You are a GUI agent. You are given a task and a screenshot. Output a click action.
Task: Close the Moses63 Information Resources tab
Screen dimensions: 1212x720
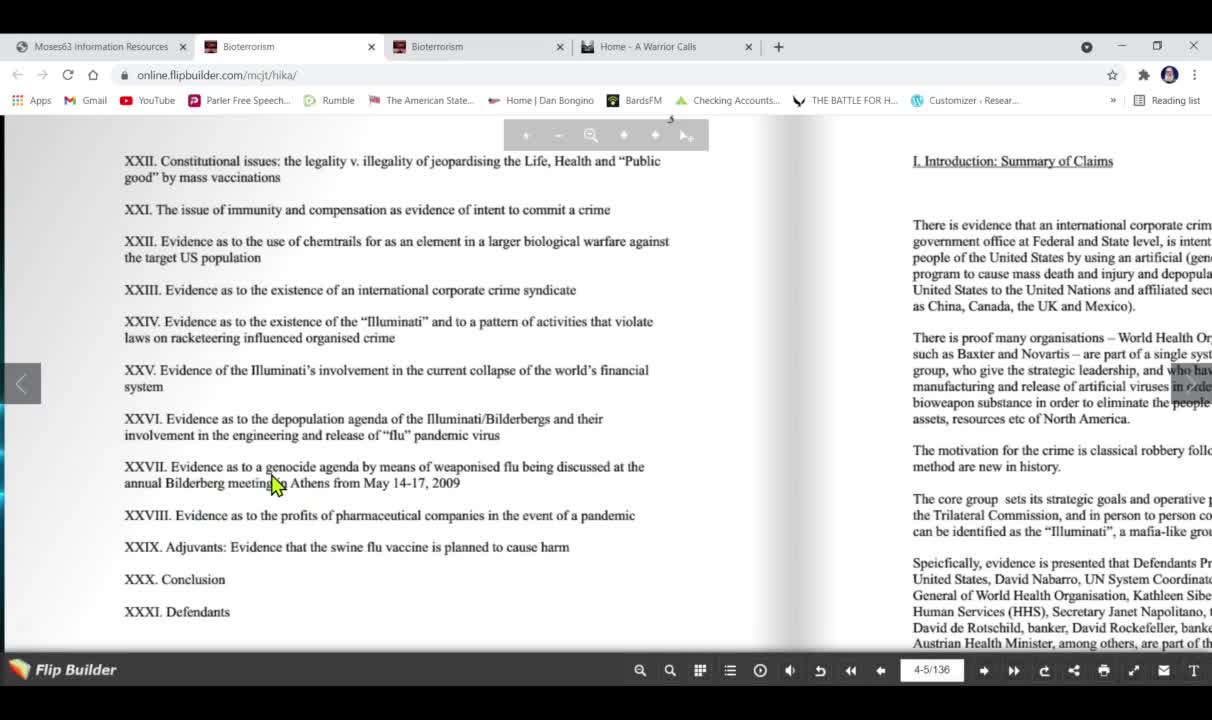pyautogui.click(x=183, y=46)
